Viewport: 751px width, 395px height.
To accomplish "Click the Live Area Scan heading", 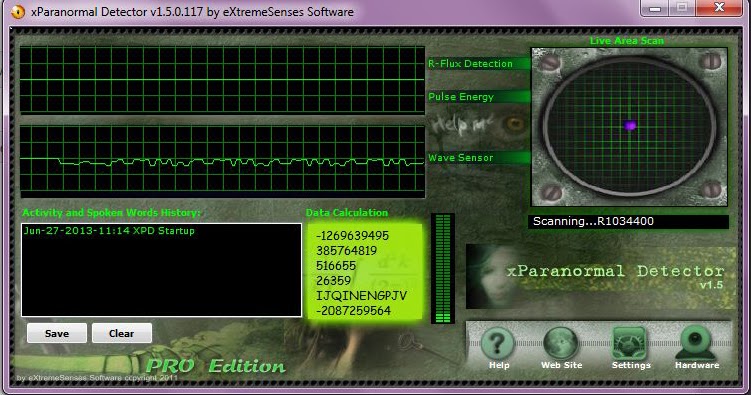I will (x=626, y=41).
